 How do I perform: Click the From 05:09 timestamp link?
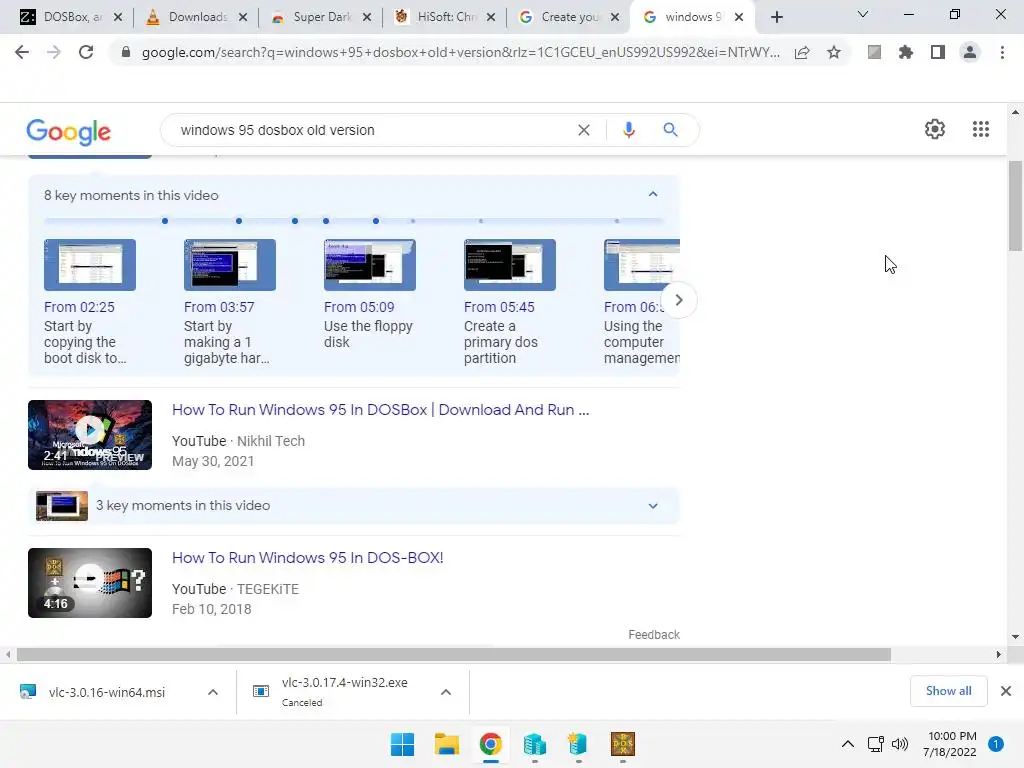click(x=359, y=307)
